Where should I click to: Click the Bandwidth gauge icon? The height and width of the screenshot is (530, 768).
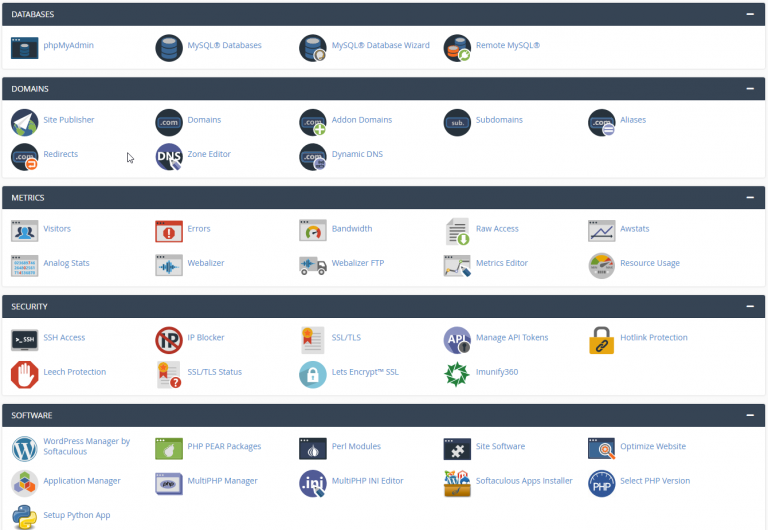point(313,229)
